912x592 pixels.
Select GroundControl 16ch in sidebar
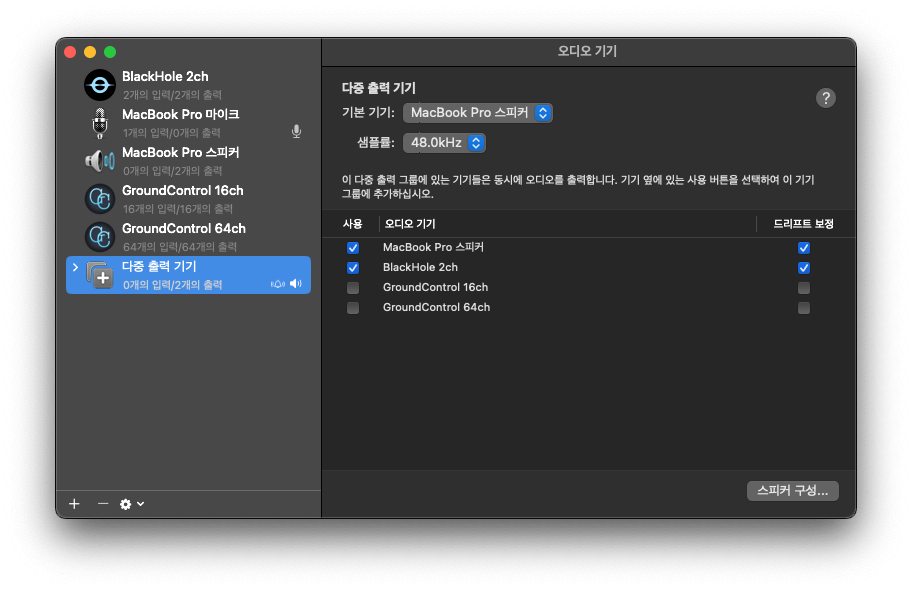[188, 199]
